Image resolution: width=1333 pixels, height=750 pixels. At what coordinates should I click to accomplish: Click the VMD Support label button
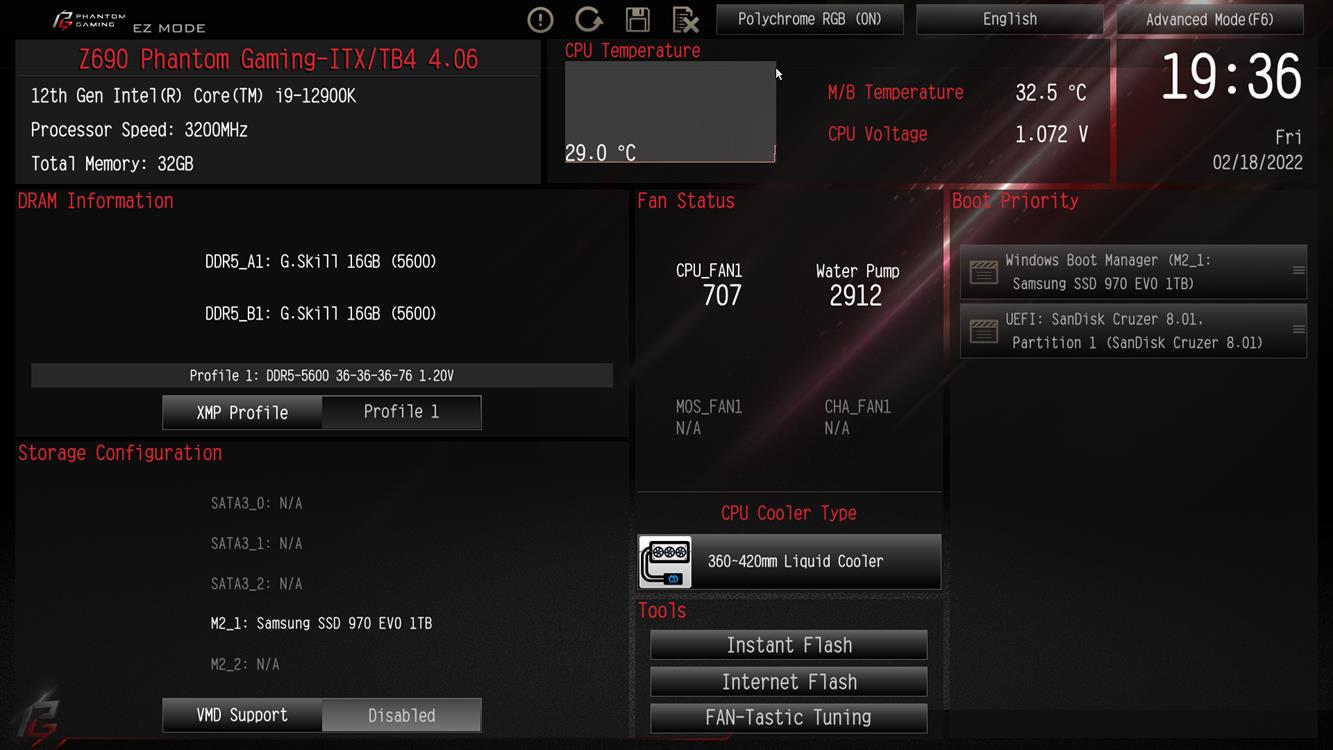[242, 716]
